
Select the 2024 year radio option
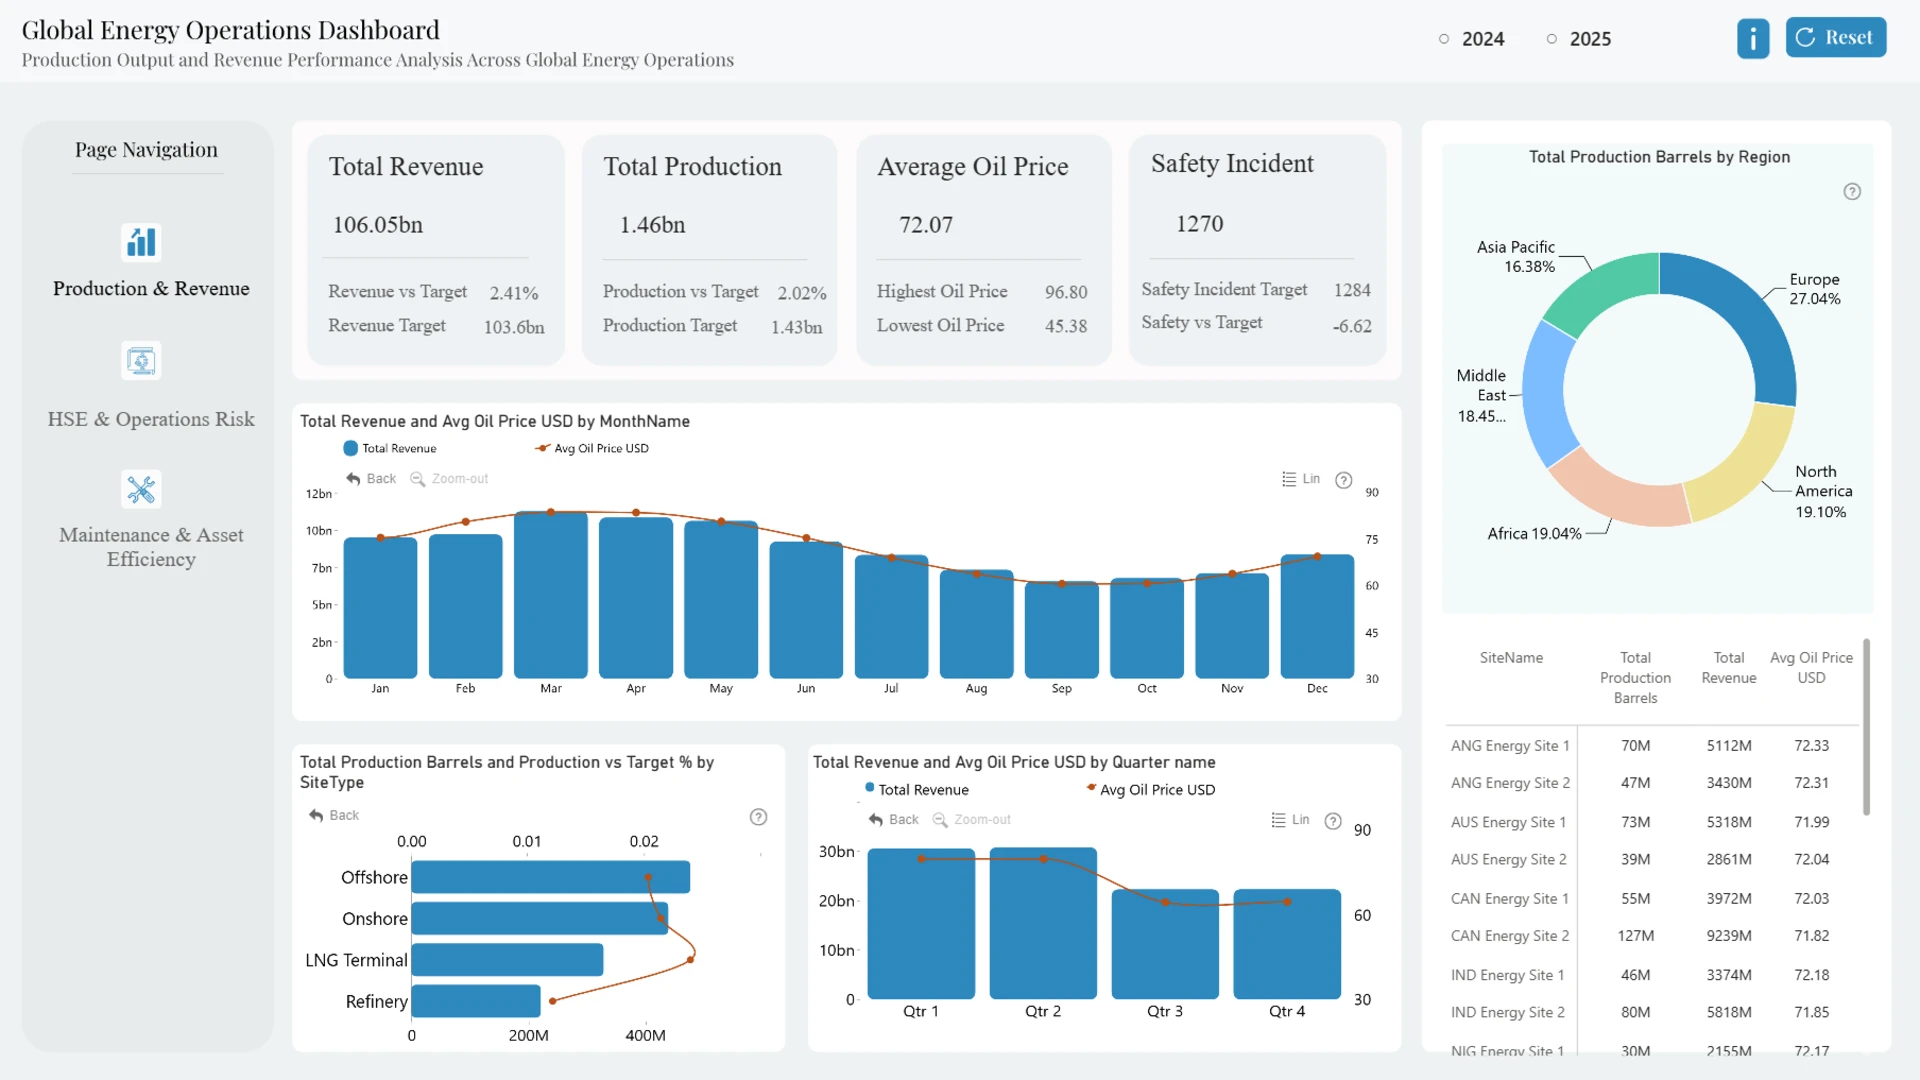1472,39
